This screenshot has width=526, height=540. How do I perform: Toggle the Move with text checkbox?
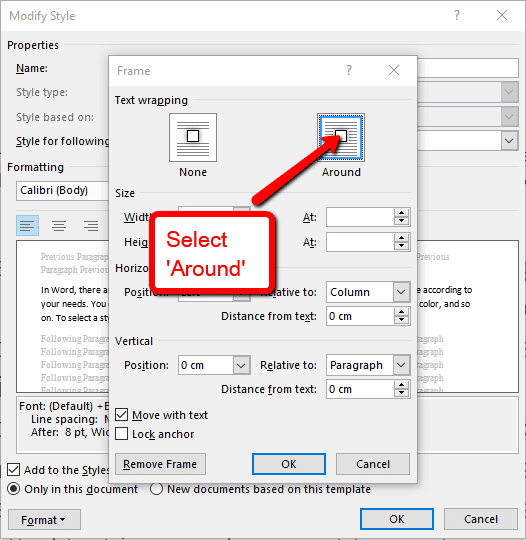(x=121, y=415)
